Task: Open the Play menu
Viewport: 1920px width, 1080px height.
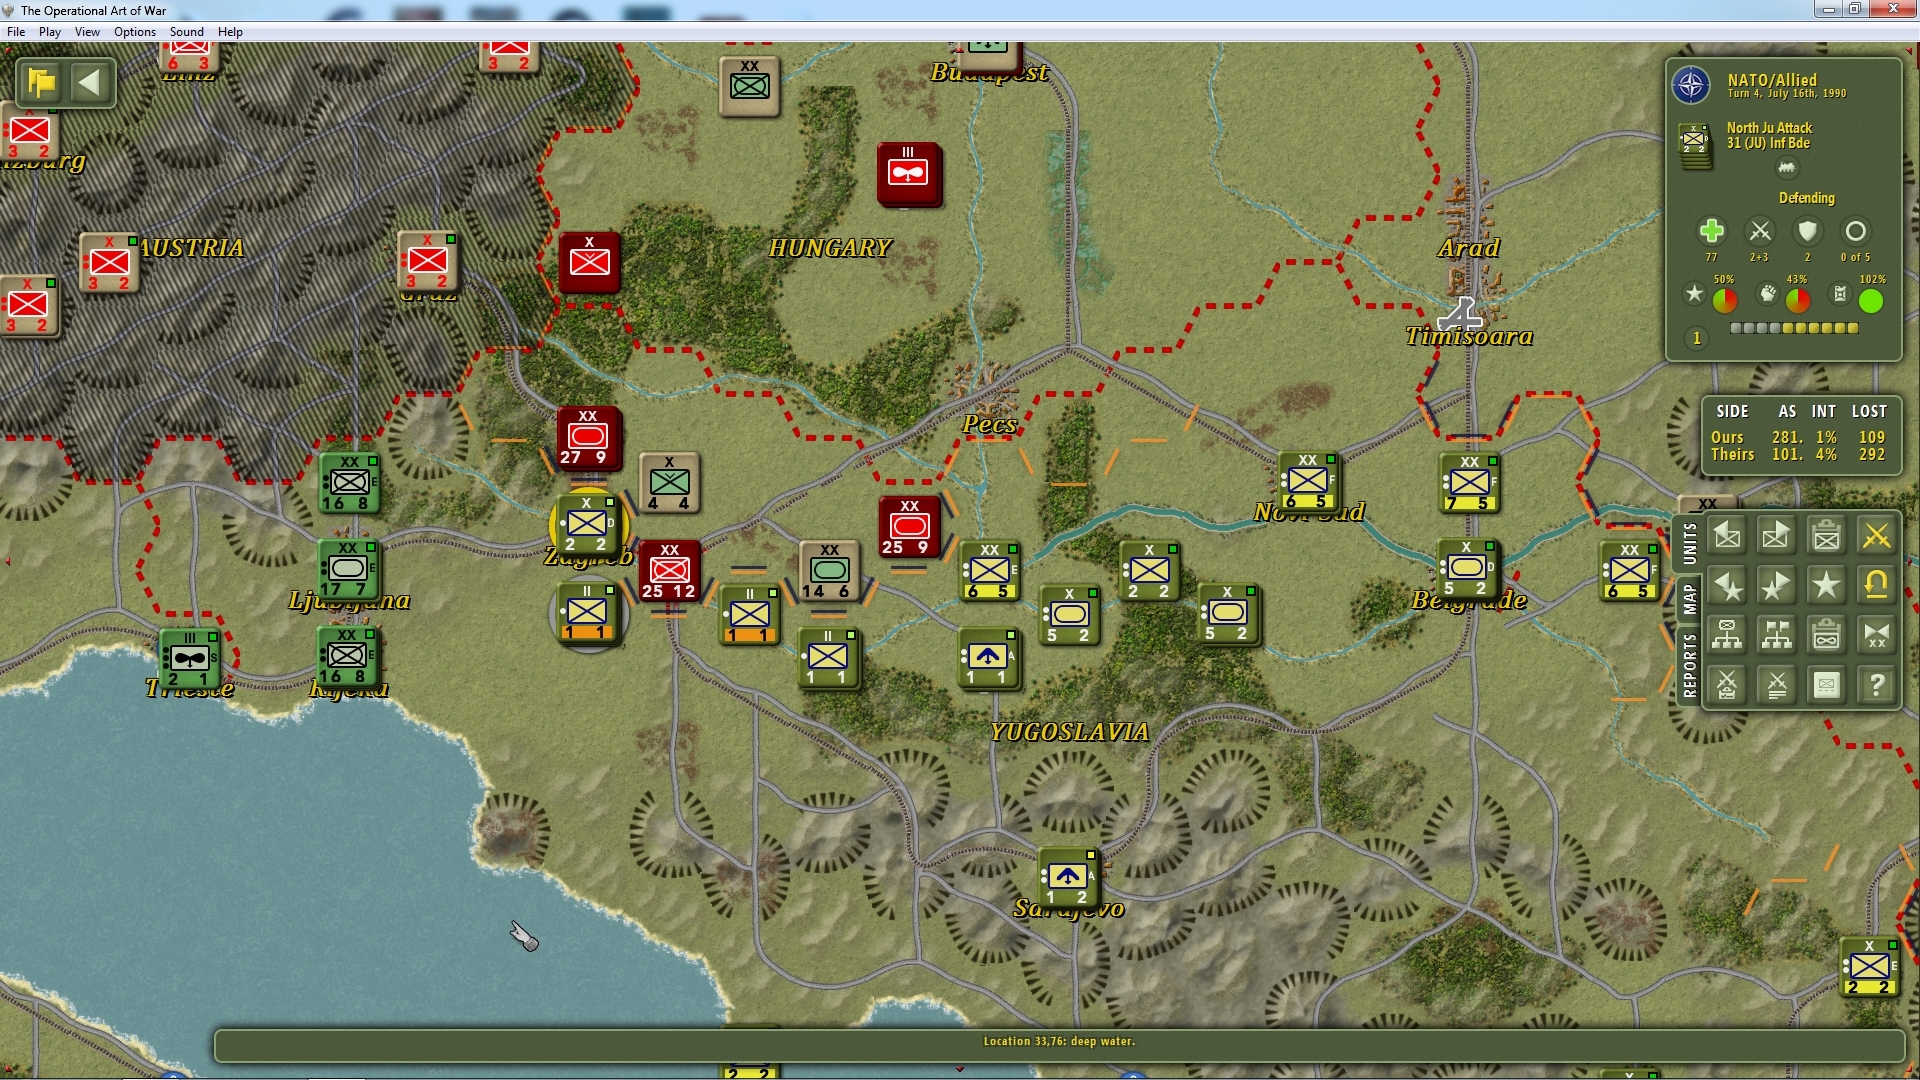Action: (x=50, y=32)
